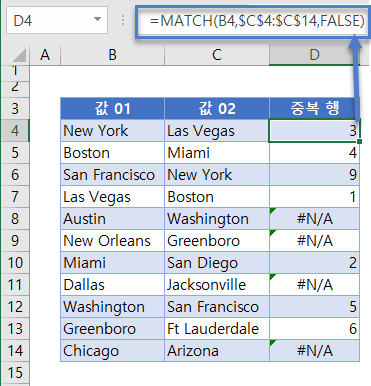Select cell containing Ft Lauderdale
The image size is (371, 386).
coord(217,329)
